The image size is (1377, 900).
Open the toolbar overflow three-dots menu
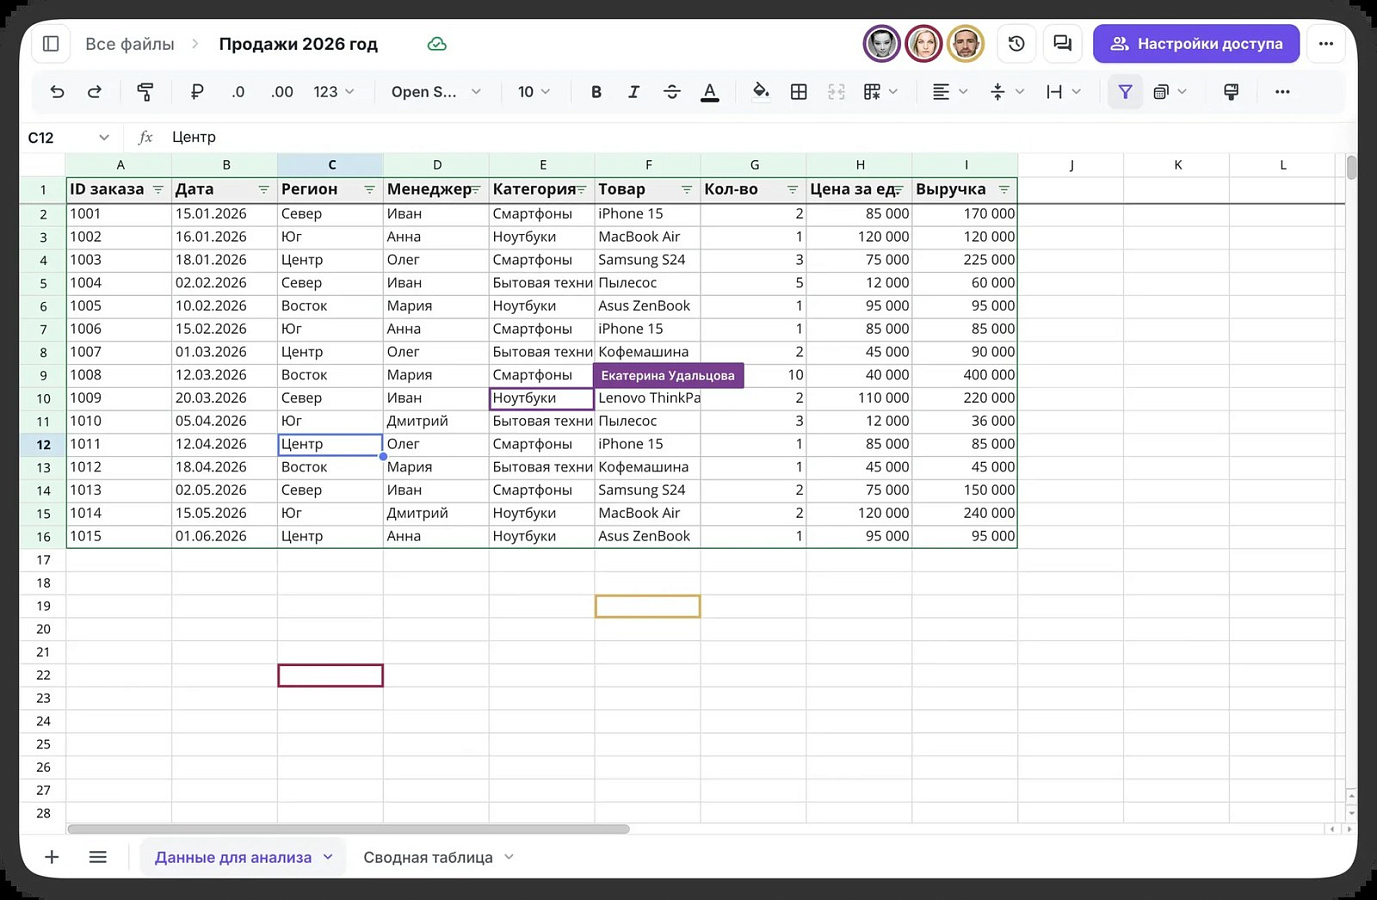(x=1282, y=92)
